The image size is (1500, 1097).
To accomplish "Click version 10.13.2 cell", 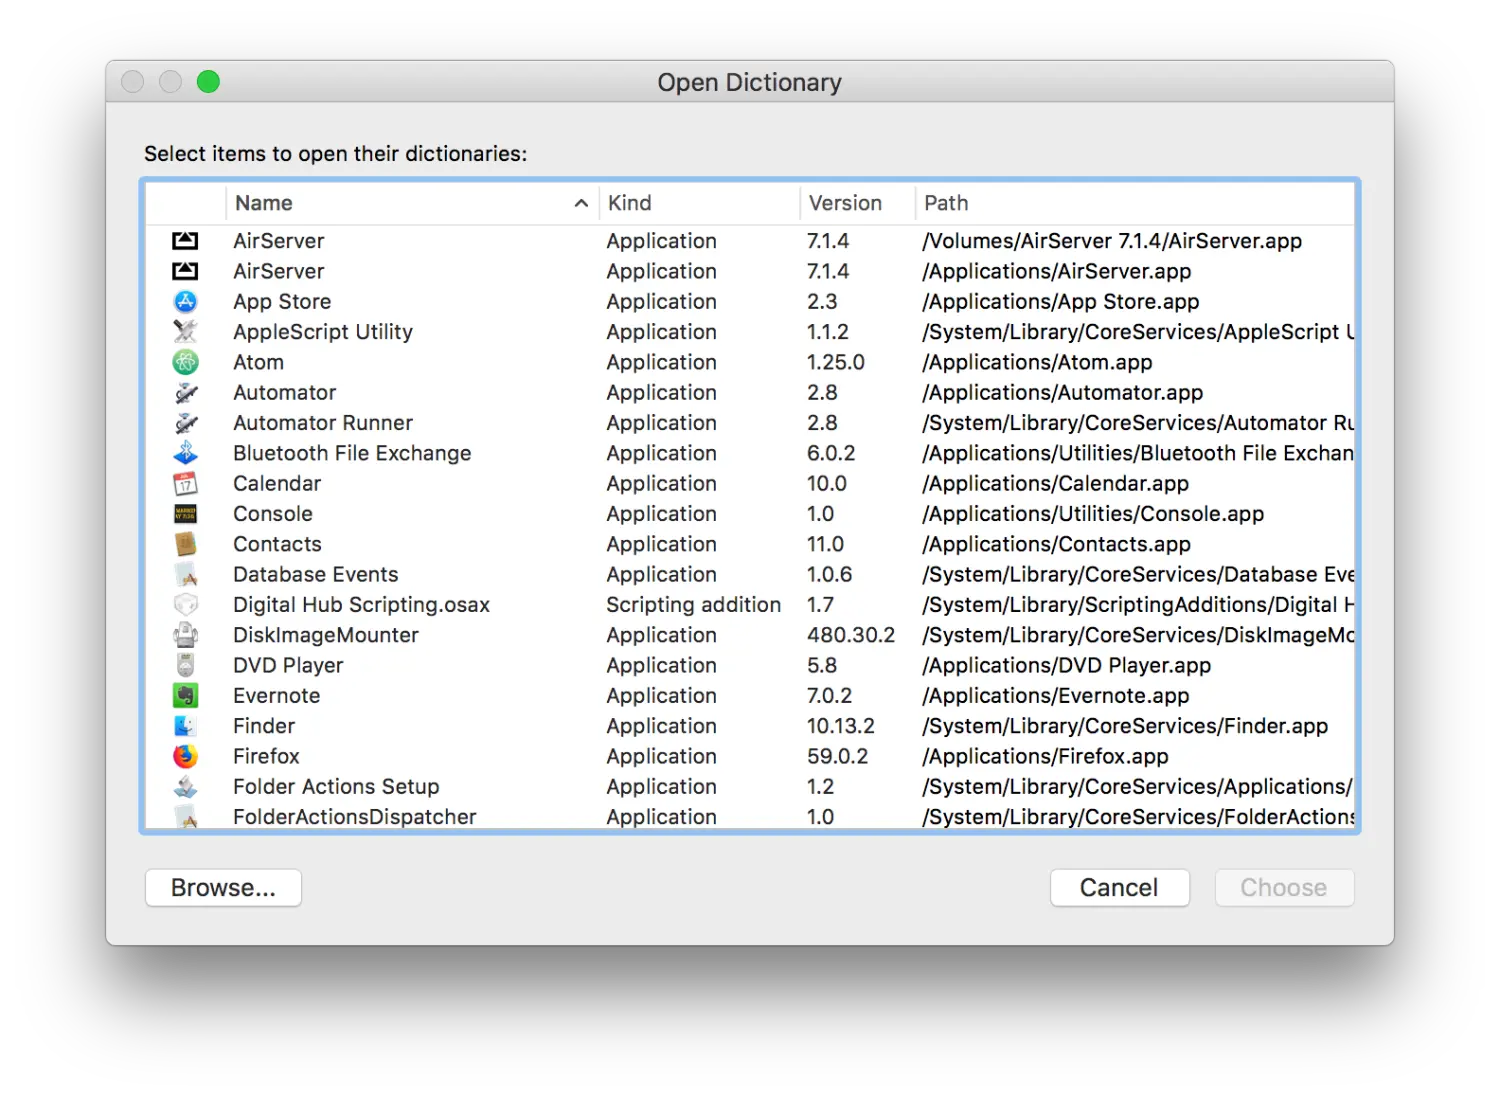I will [840, 726].
